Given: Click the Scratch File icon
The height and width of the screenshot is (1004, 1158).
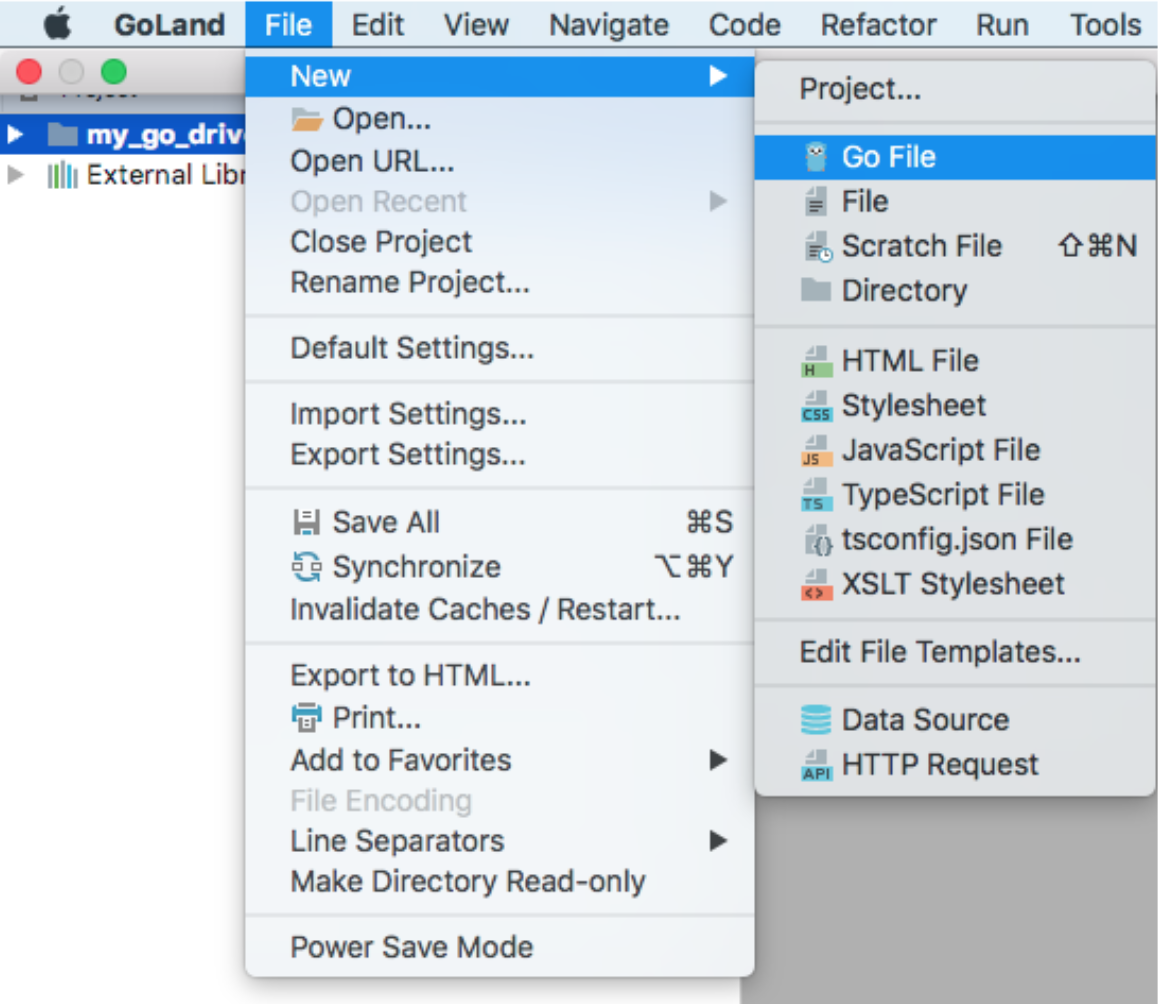Looking at the screenshot, I should [x=816, y=246].
